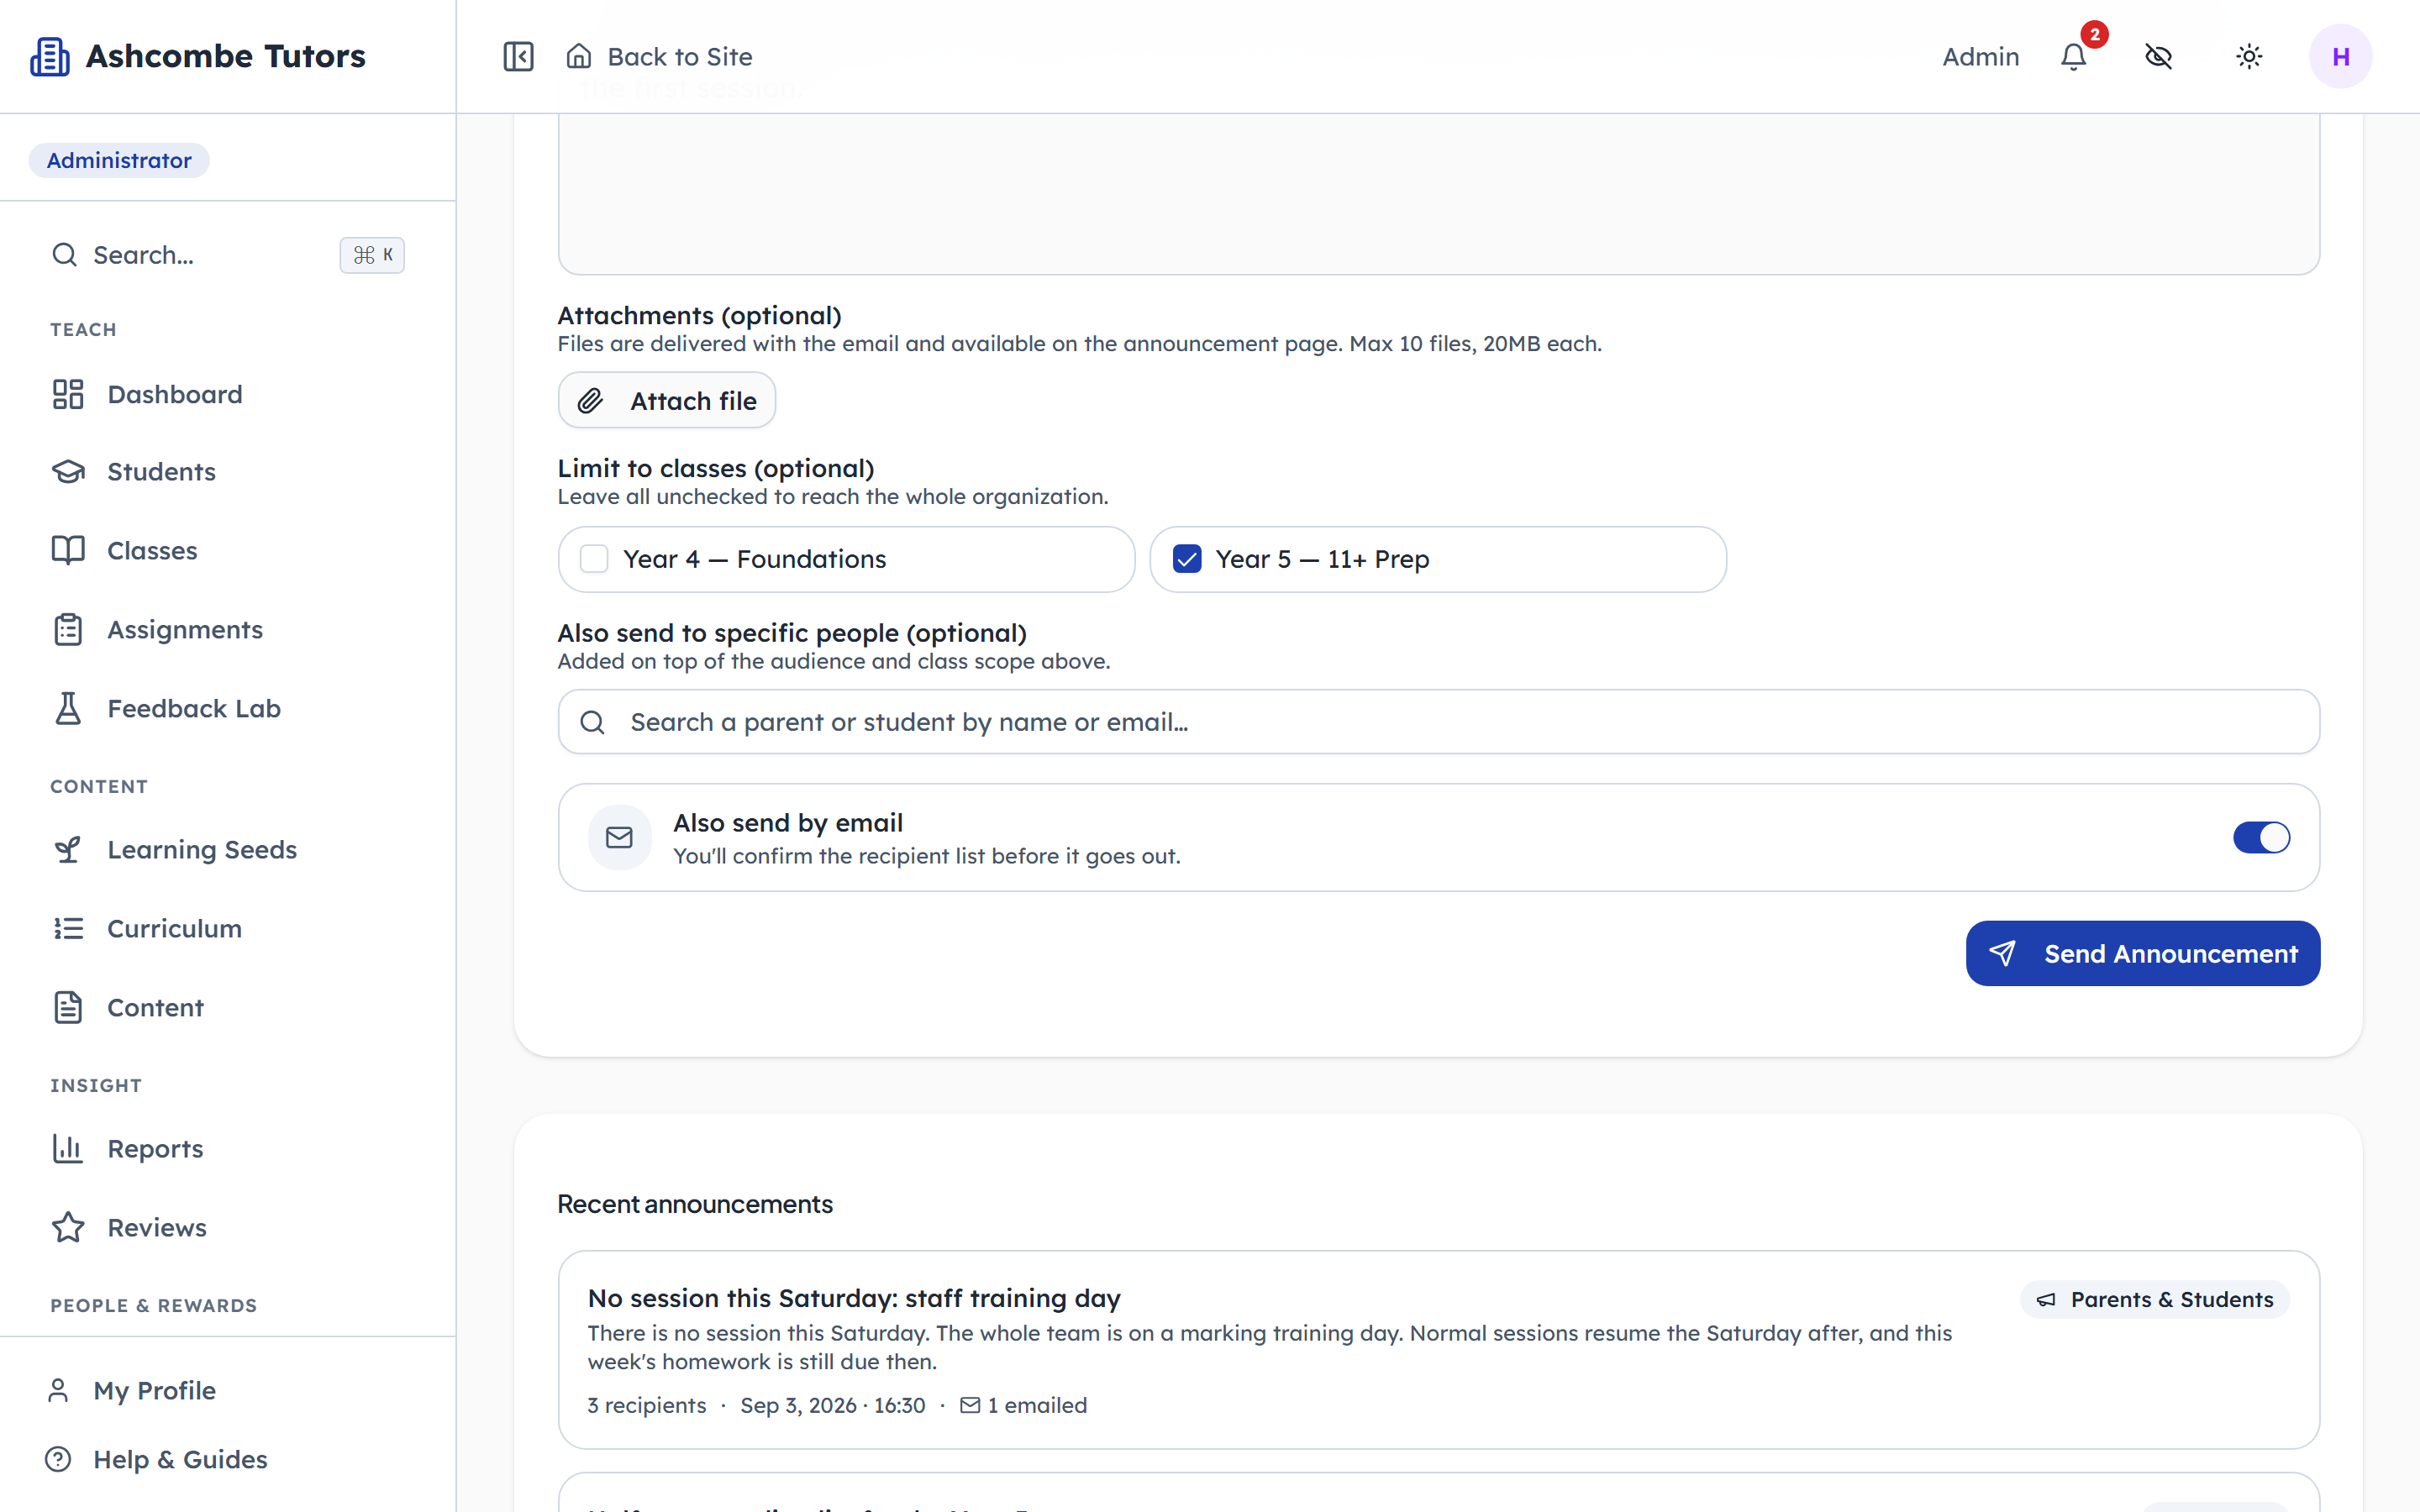
Task: Click the Parents & Students audience tag
Action: 2155,1299
